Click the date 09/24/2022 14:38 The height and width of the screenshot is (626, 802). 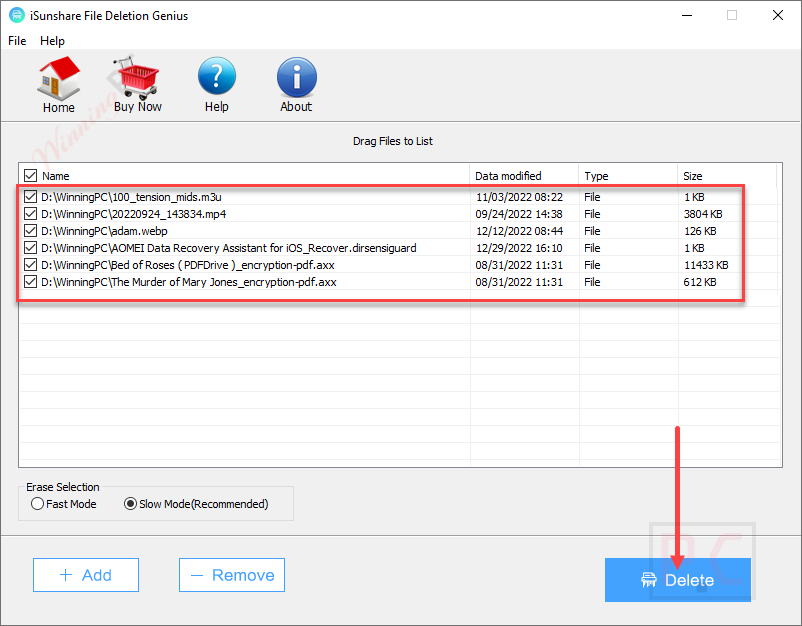[519, 214]
